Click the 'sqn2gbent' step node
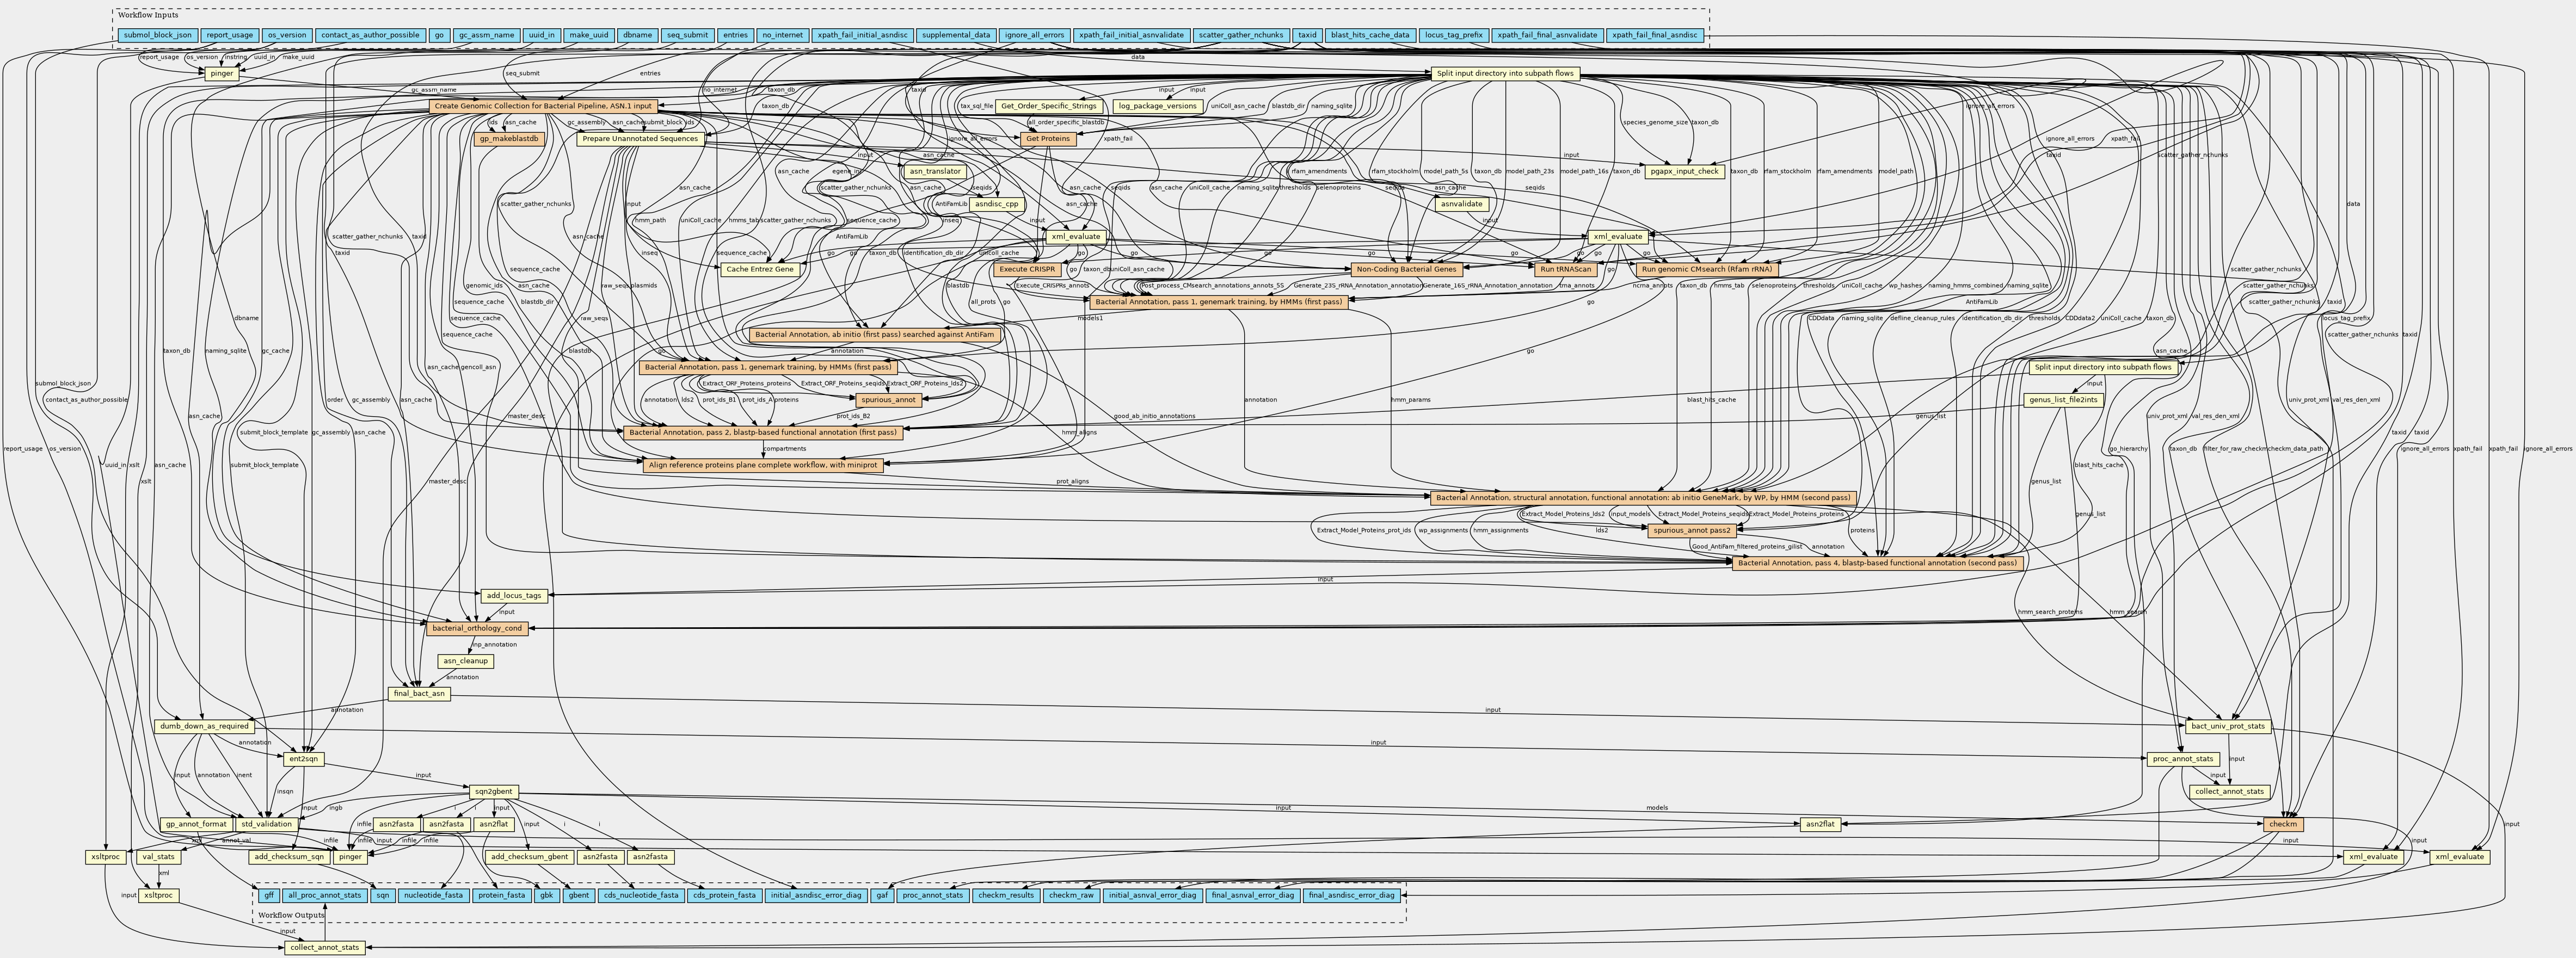This screenshot has width=2576, height=958. (x=494, y=792)
